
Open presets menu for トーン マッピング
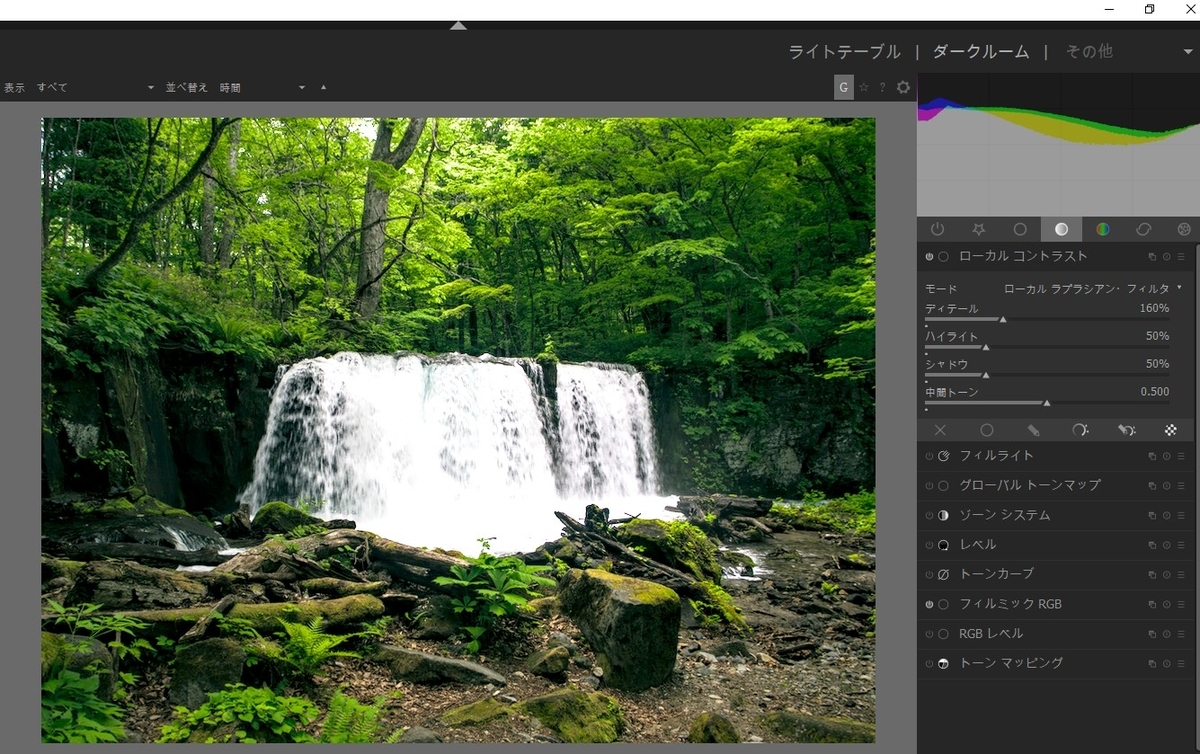[x=1180, y=663]
